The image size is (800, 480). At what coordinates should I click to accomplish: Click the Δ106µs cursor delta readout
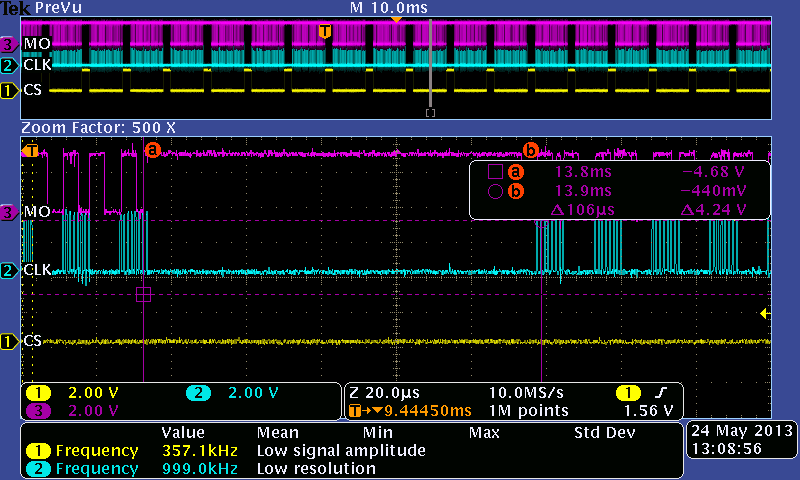tap(583, 210)
